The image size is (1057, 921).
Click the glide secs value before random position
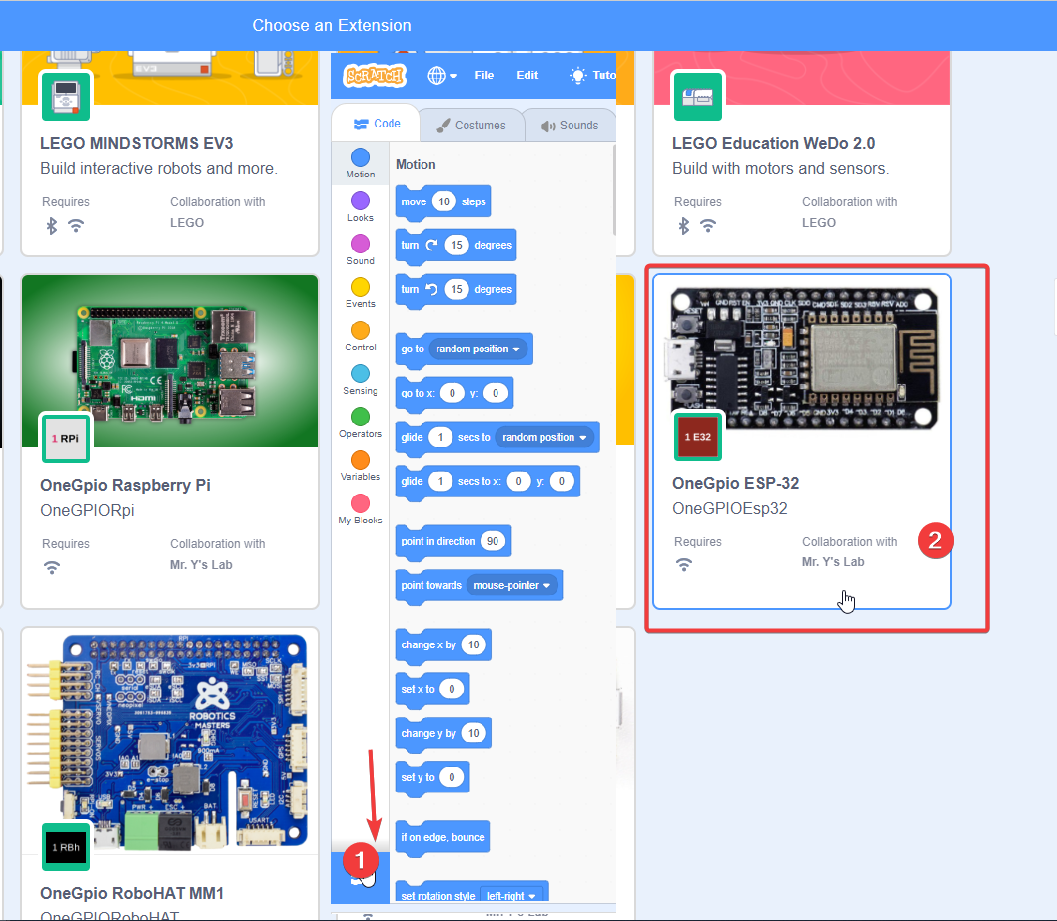click(x=440, y=438)
